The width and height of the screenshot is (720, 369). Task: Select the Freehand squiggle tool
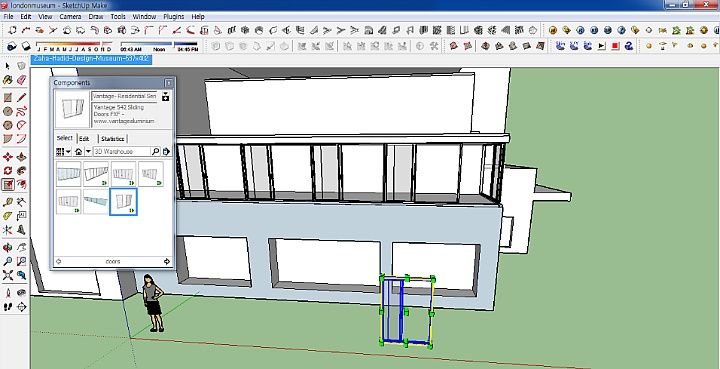tap(22, 111)
